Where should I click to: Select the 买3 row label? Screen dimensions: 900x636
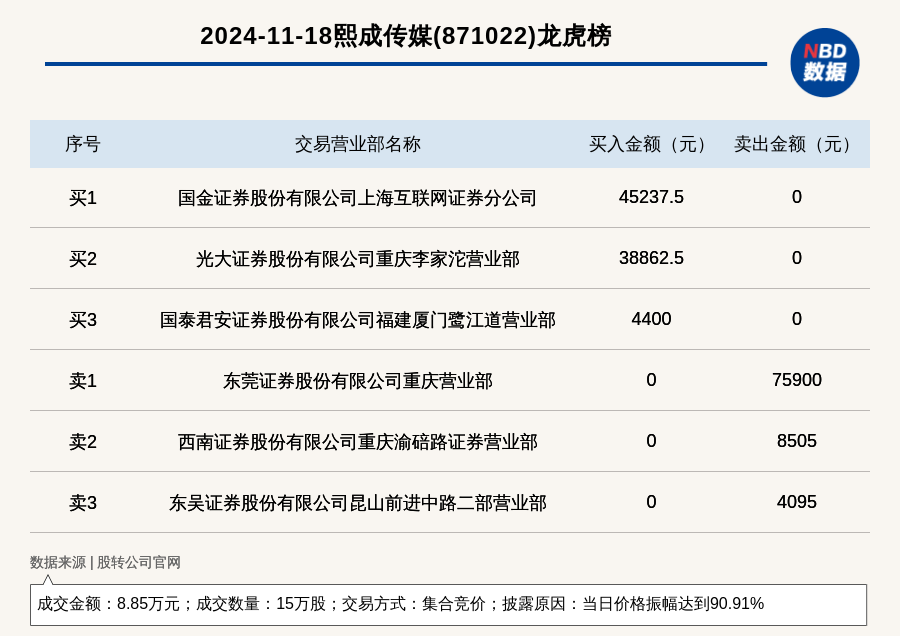tap(83, 320)
